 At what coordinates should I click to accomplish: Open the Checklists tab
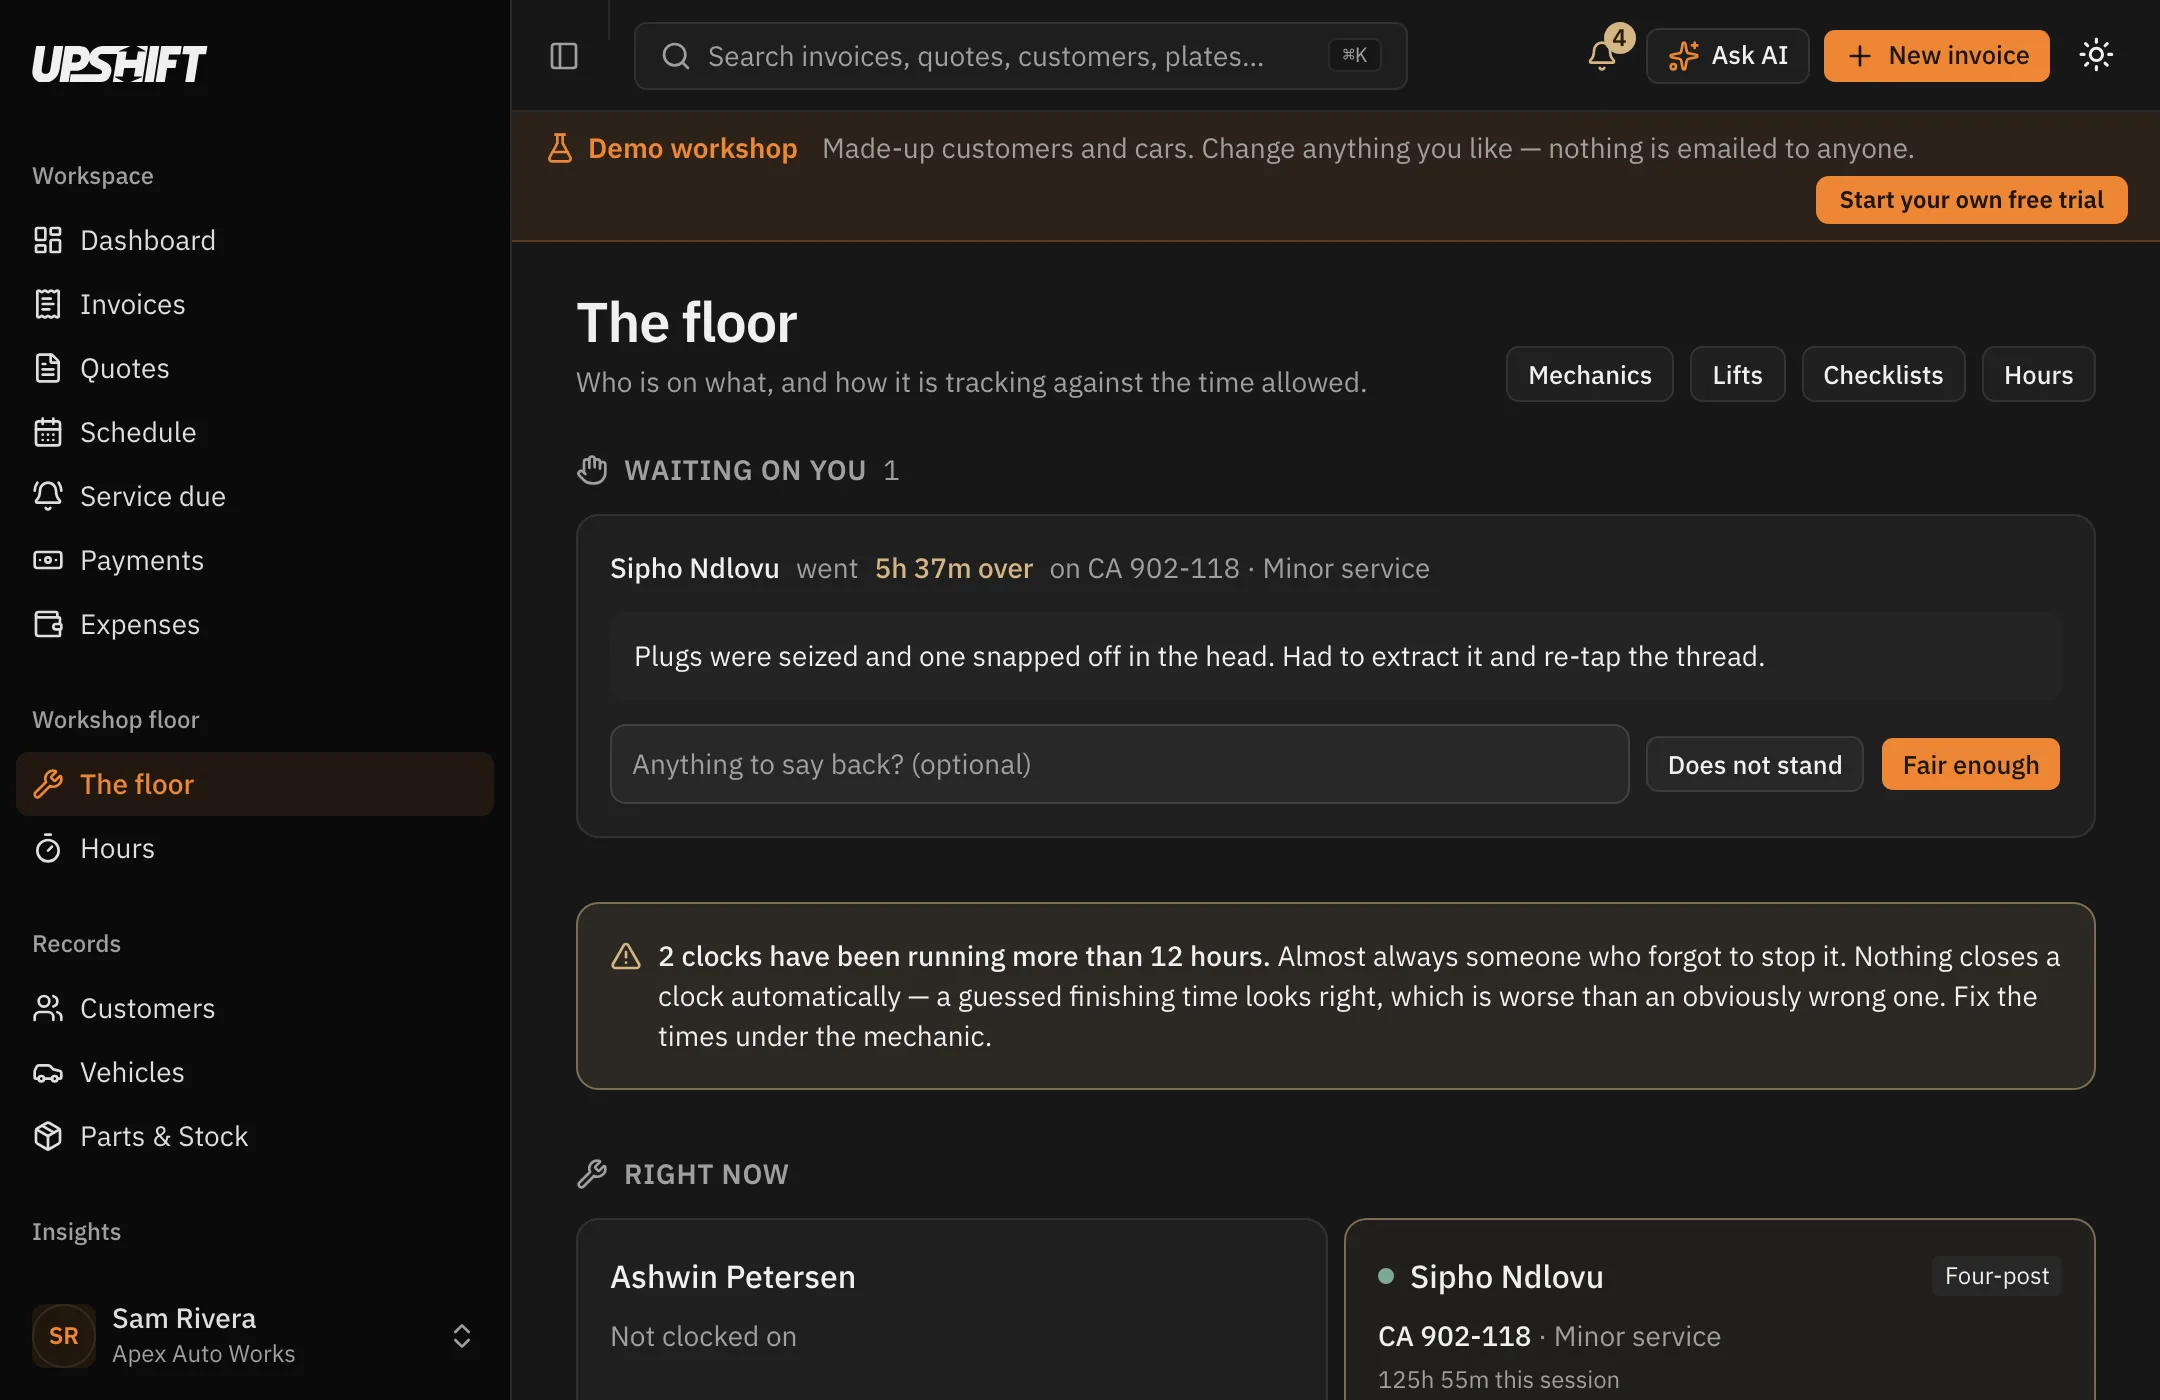pos(1883,375)
